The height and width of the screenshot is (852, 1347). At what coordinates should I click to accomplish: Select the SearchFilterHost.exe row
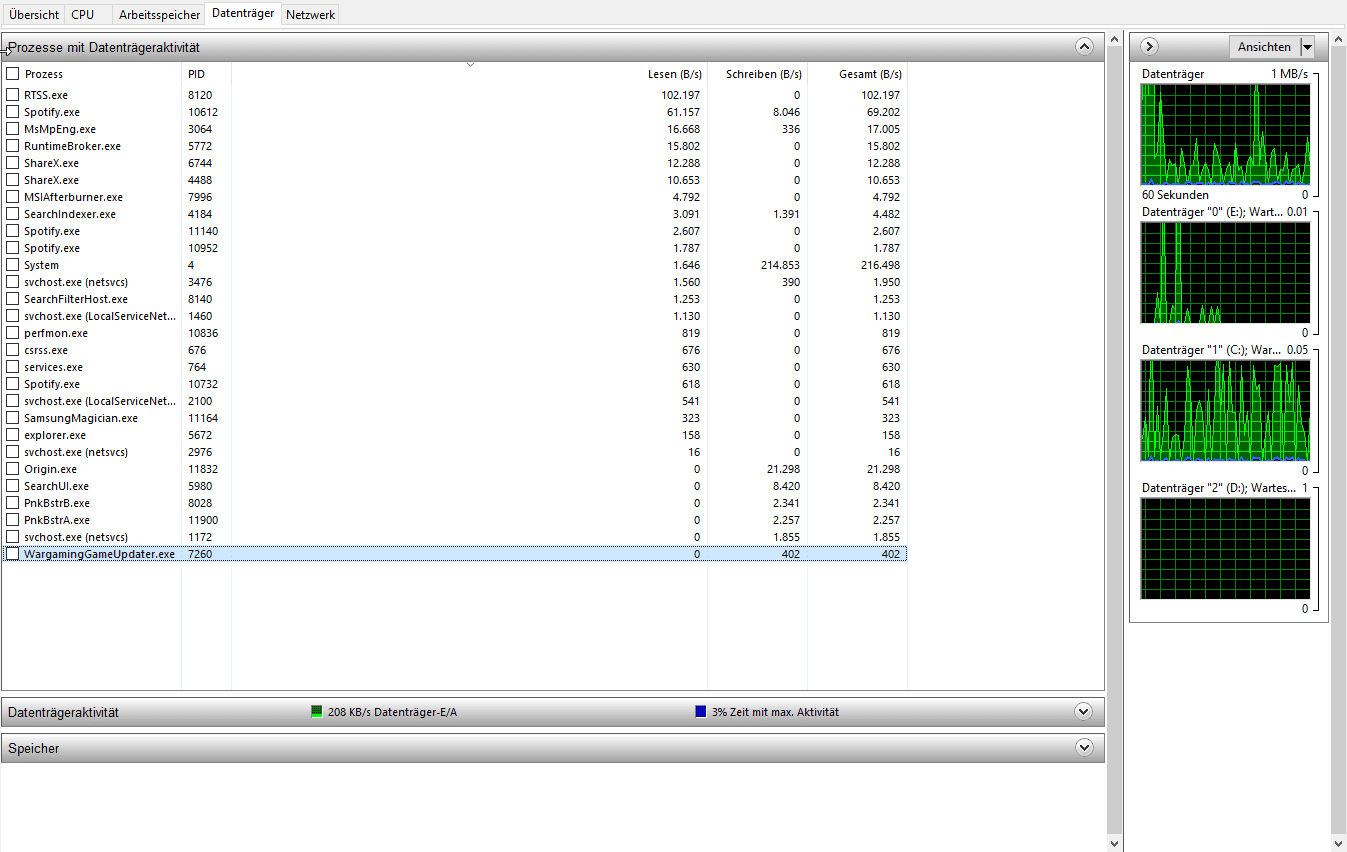click(x=454, y=299)
